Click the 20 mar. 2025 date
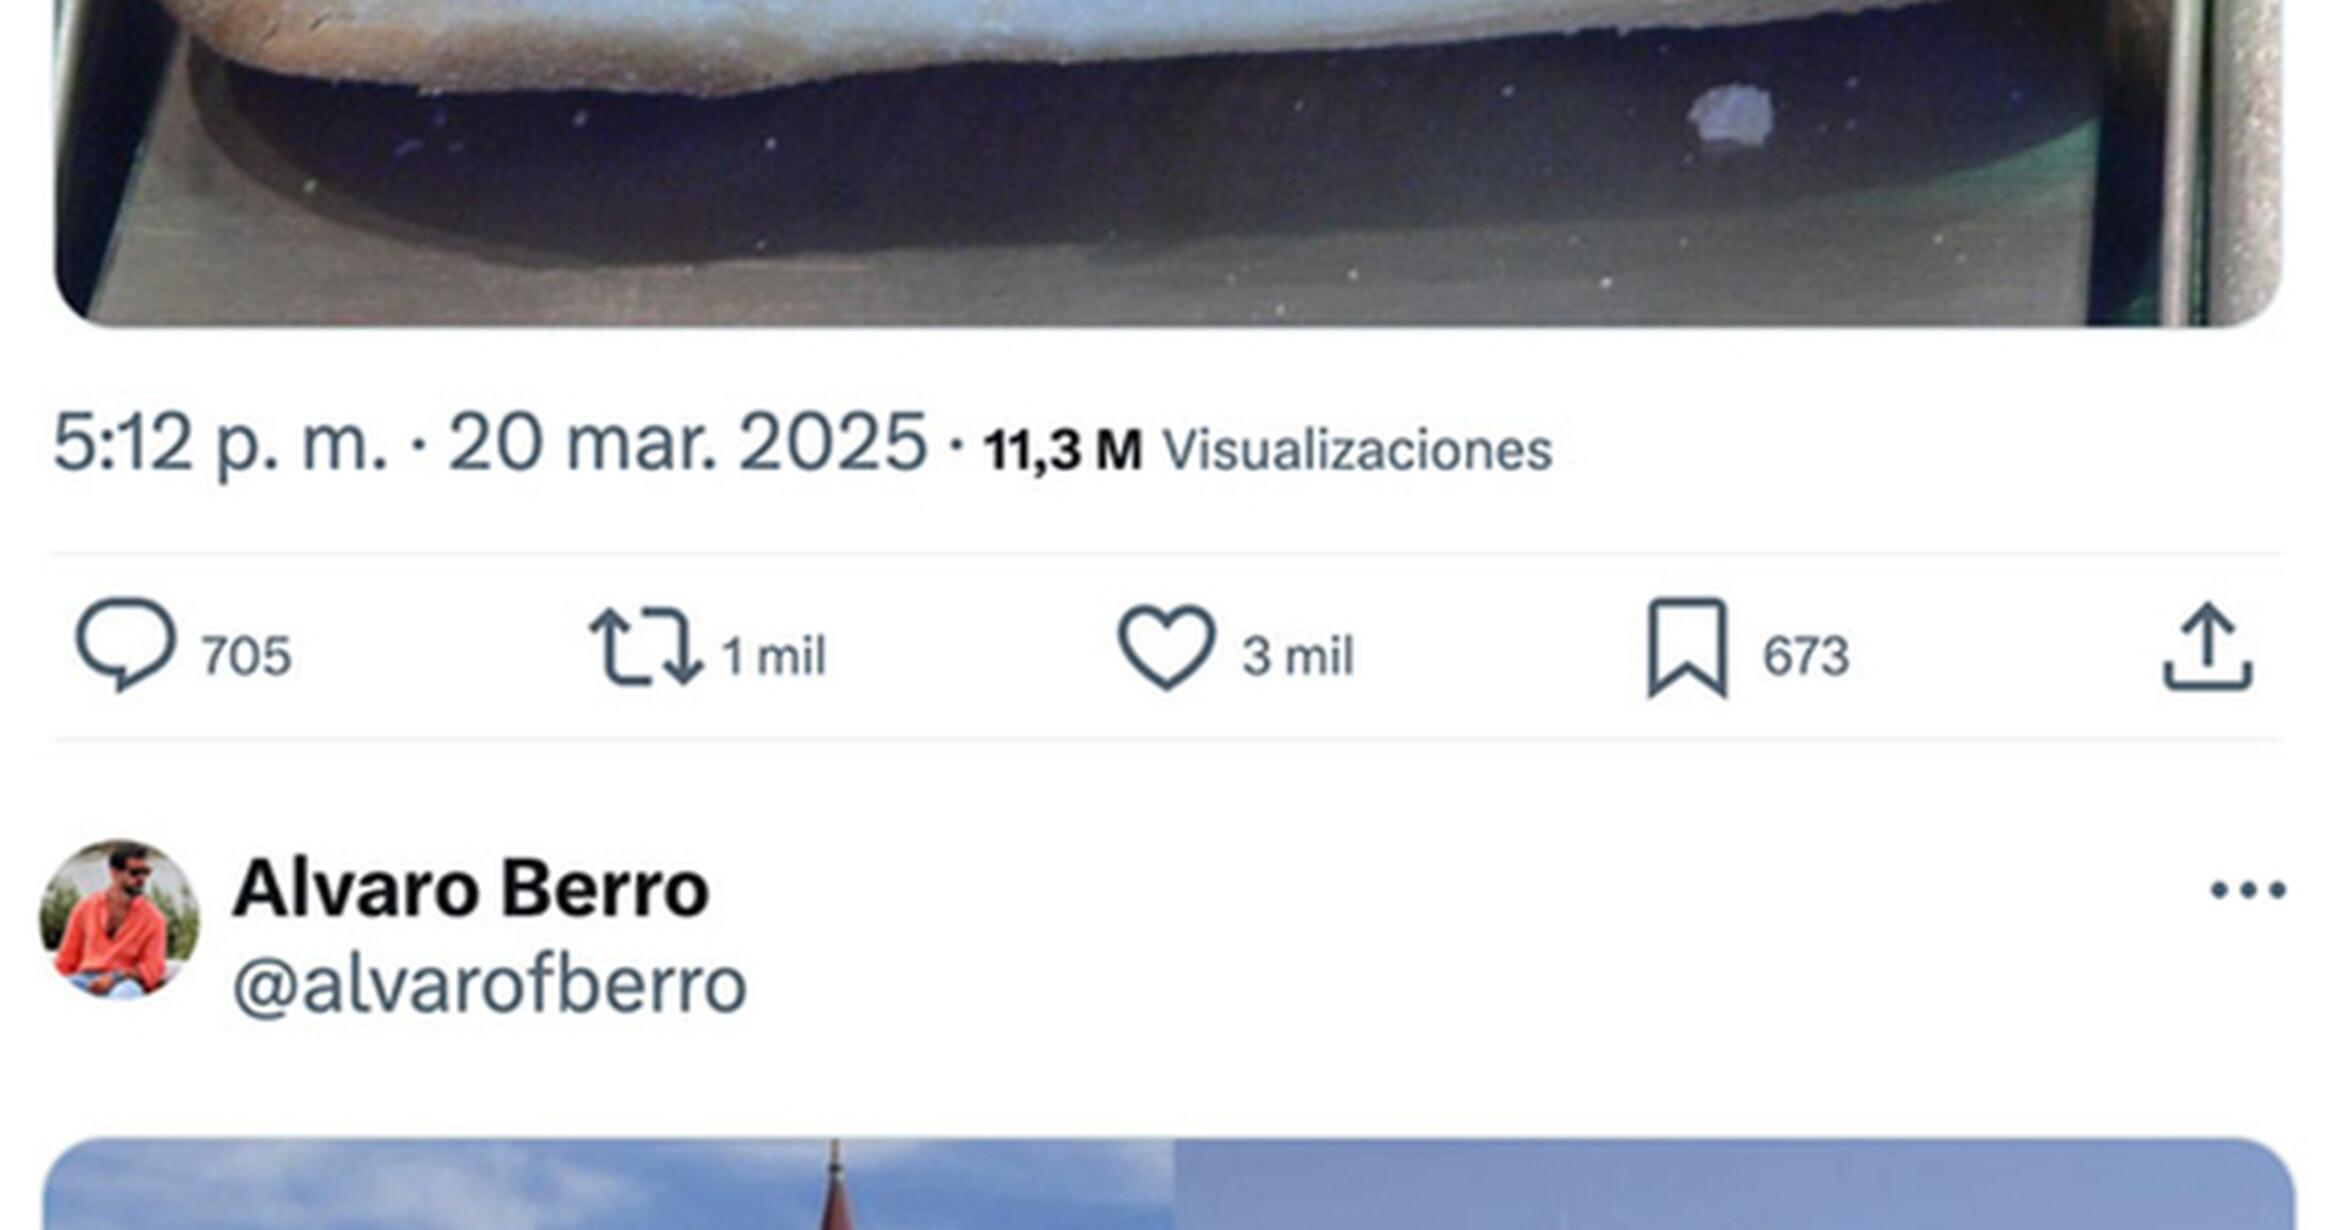 click(x=687, y=443)
